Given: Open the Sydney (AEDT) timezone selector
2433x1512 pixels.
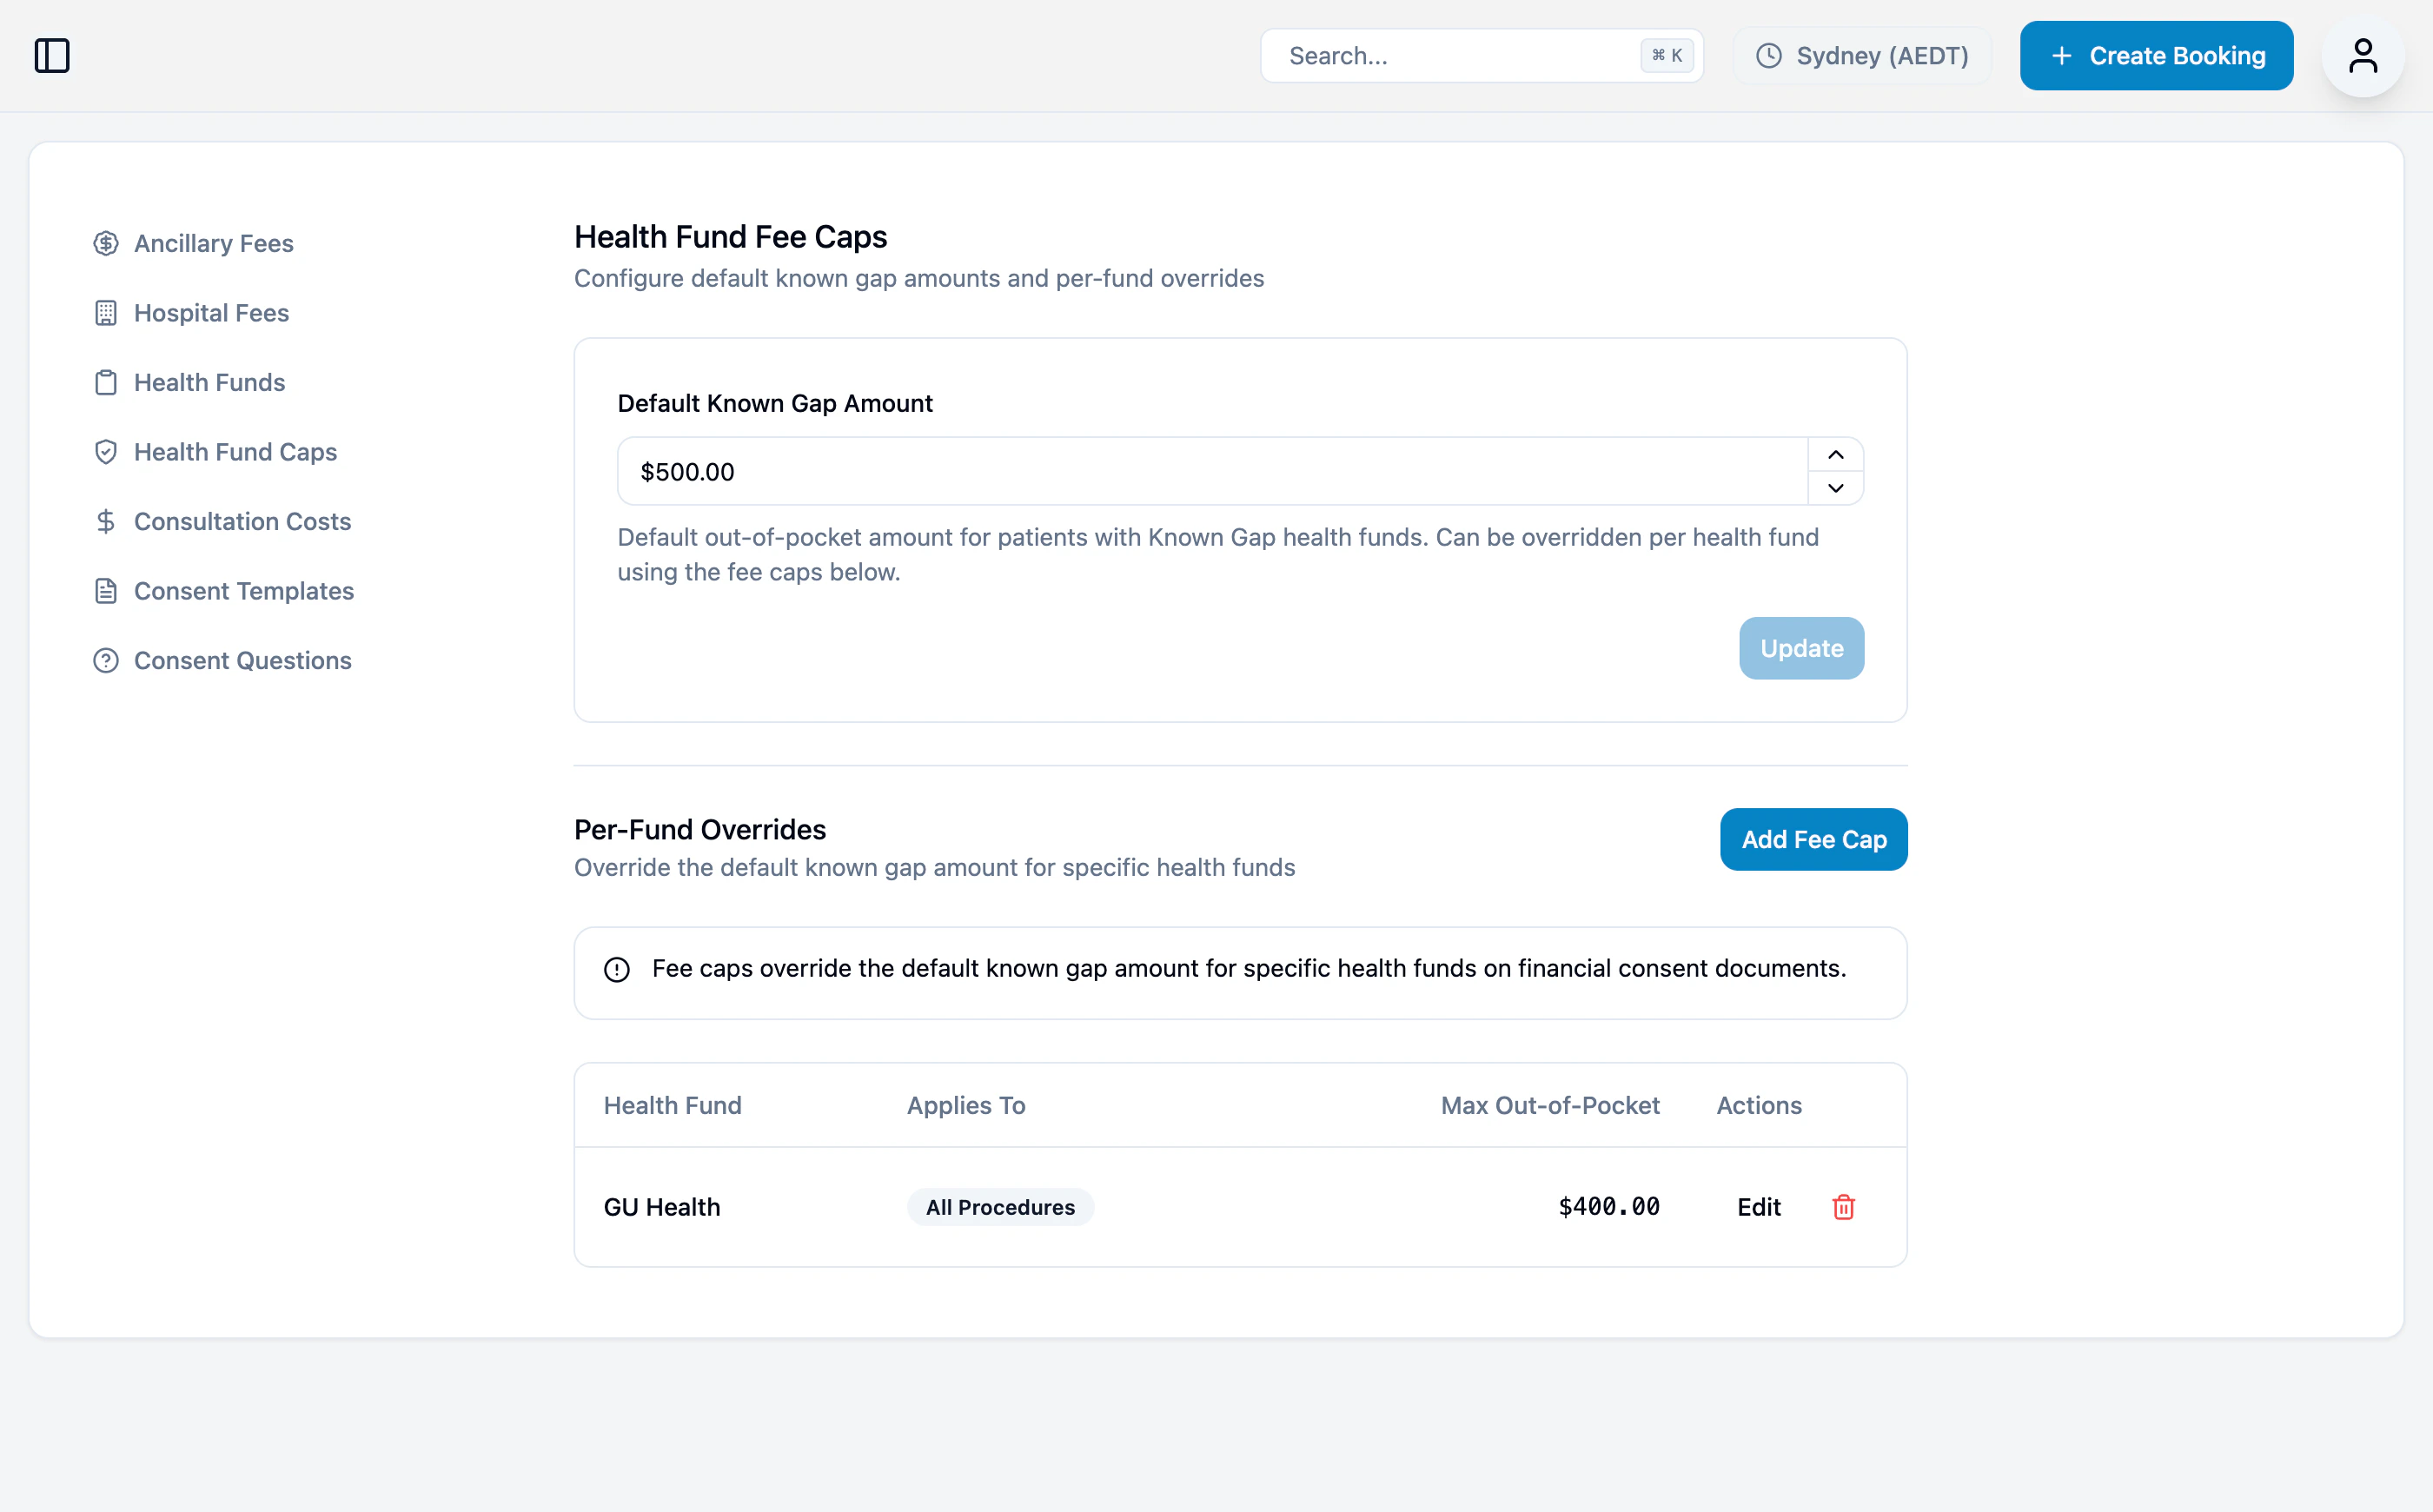Looking at the screenshot, I should tap(1862, 56).
